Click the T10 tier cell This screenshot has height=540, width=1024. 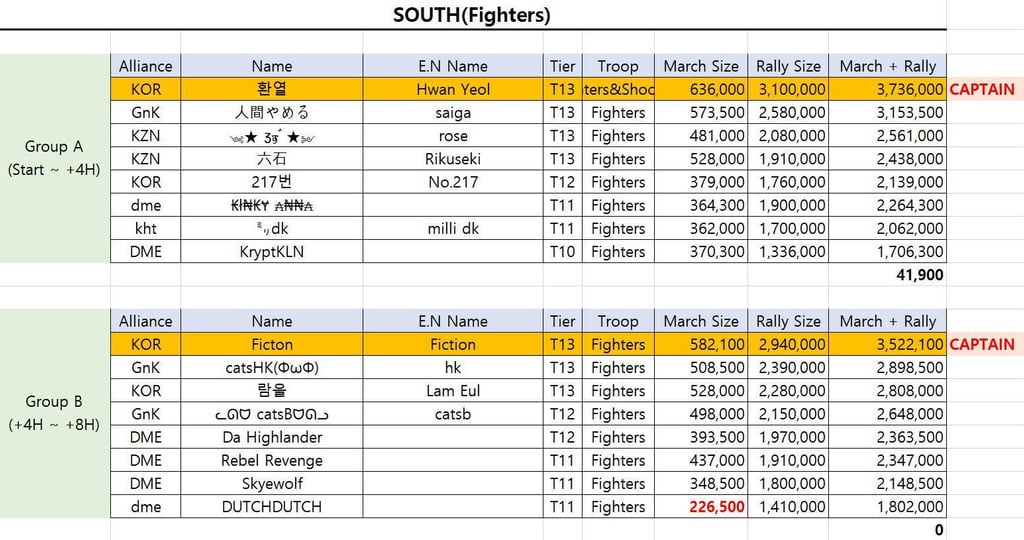[563, 252]
